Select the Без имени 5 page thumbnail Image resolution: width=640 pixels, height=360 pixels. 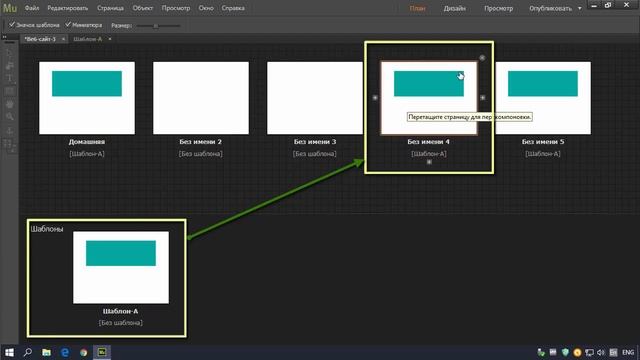[543, 98]
